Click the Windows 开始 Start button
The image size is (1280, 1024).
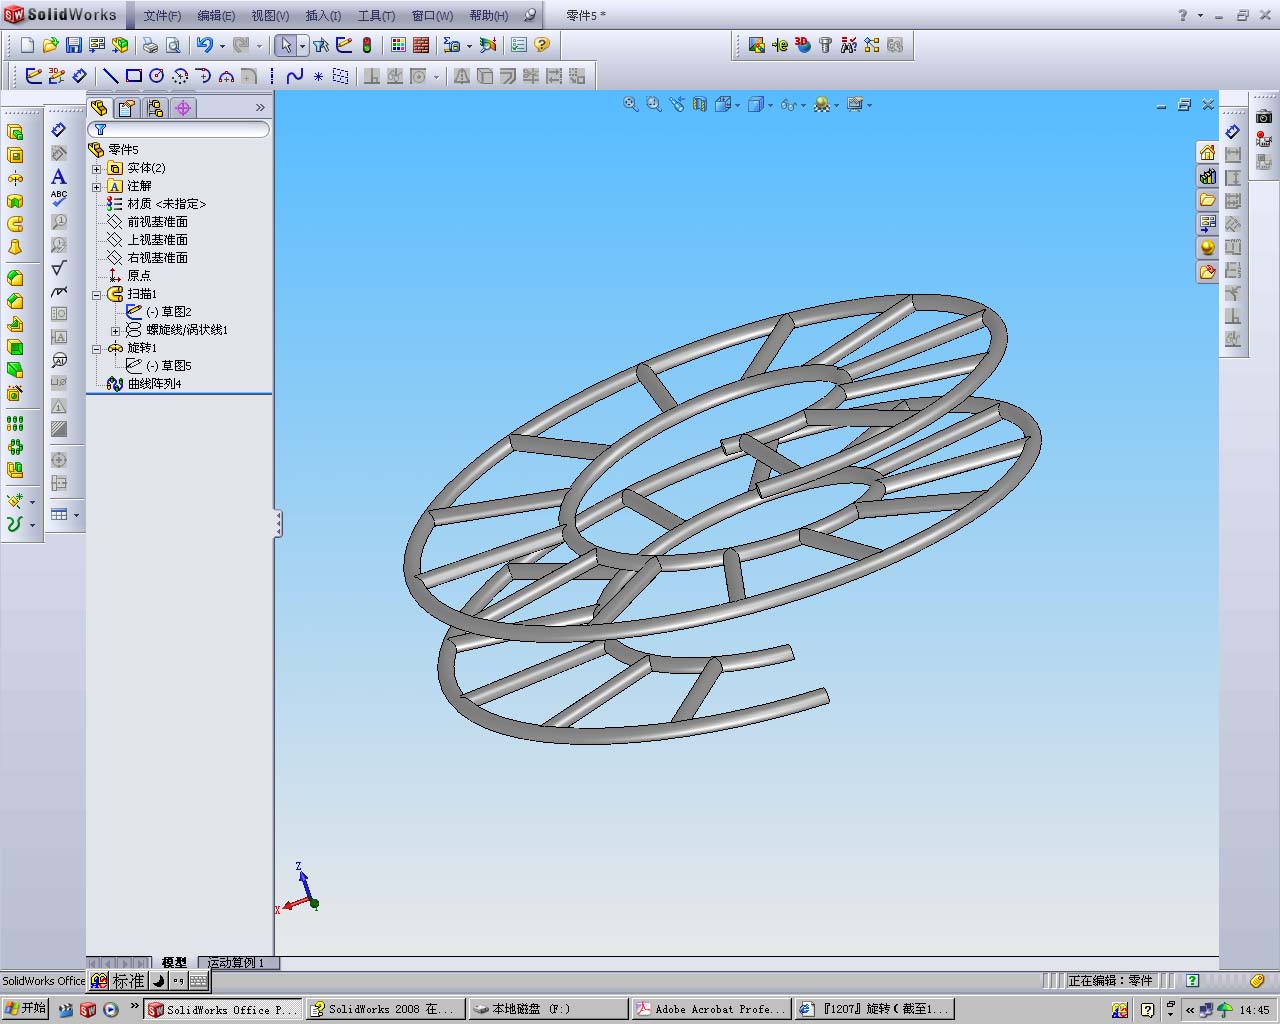pyautogui.click(x=26, y=1009)
